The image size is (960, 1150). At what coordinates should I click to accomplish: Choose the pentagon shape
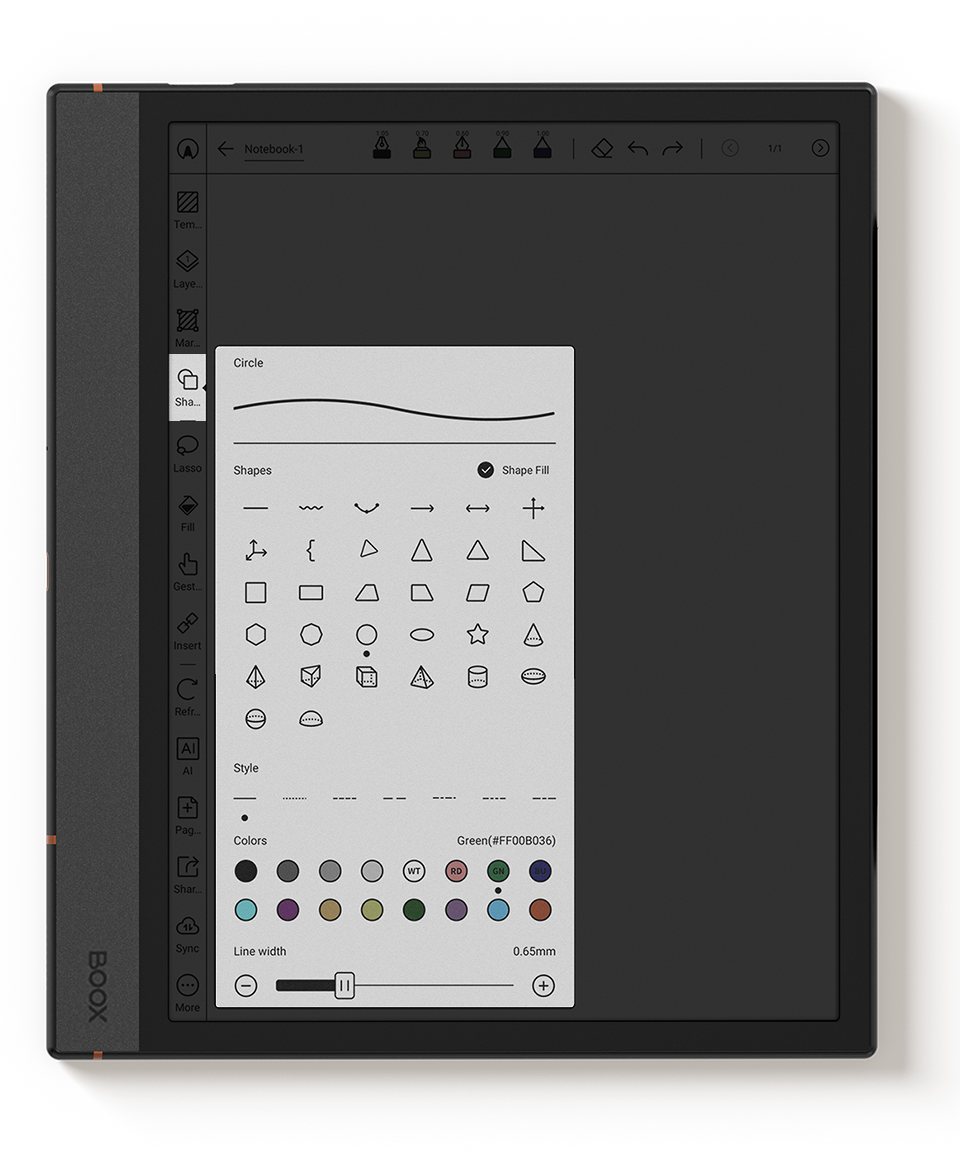(533, 592)
